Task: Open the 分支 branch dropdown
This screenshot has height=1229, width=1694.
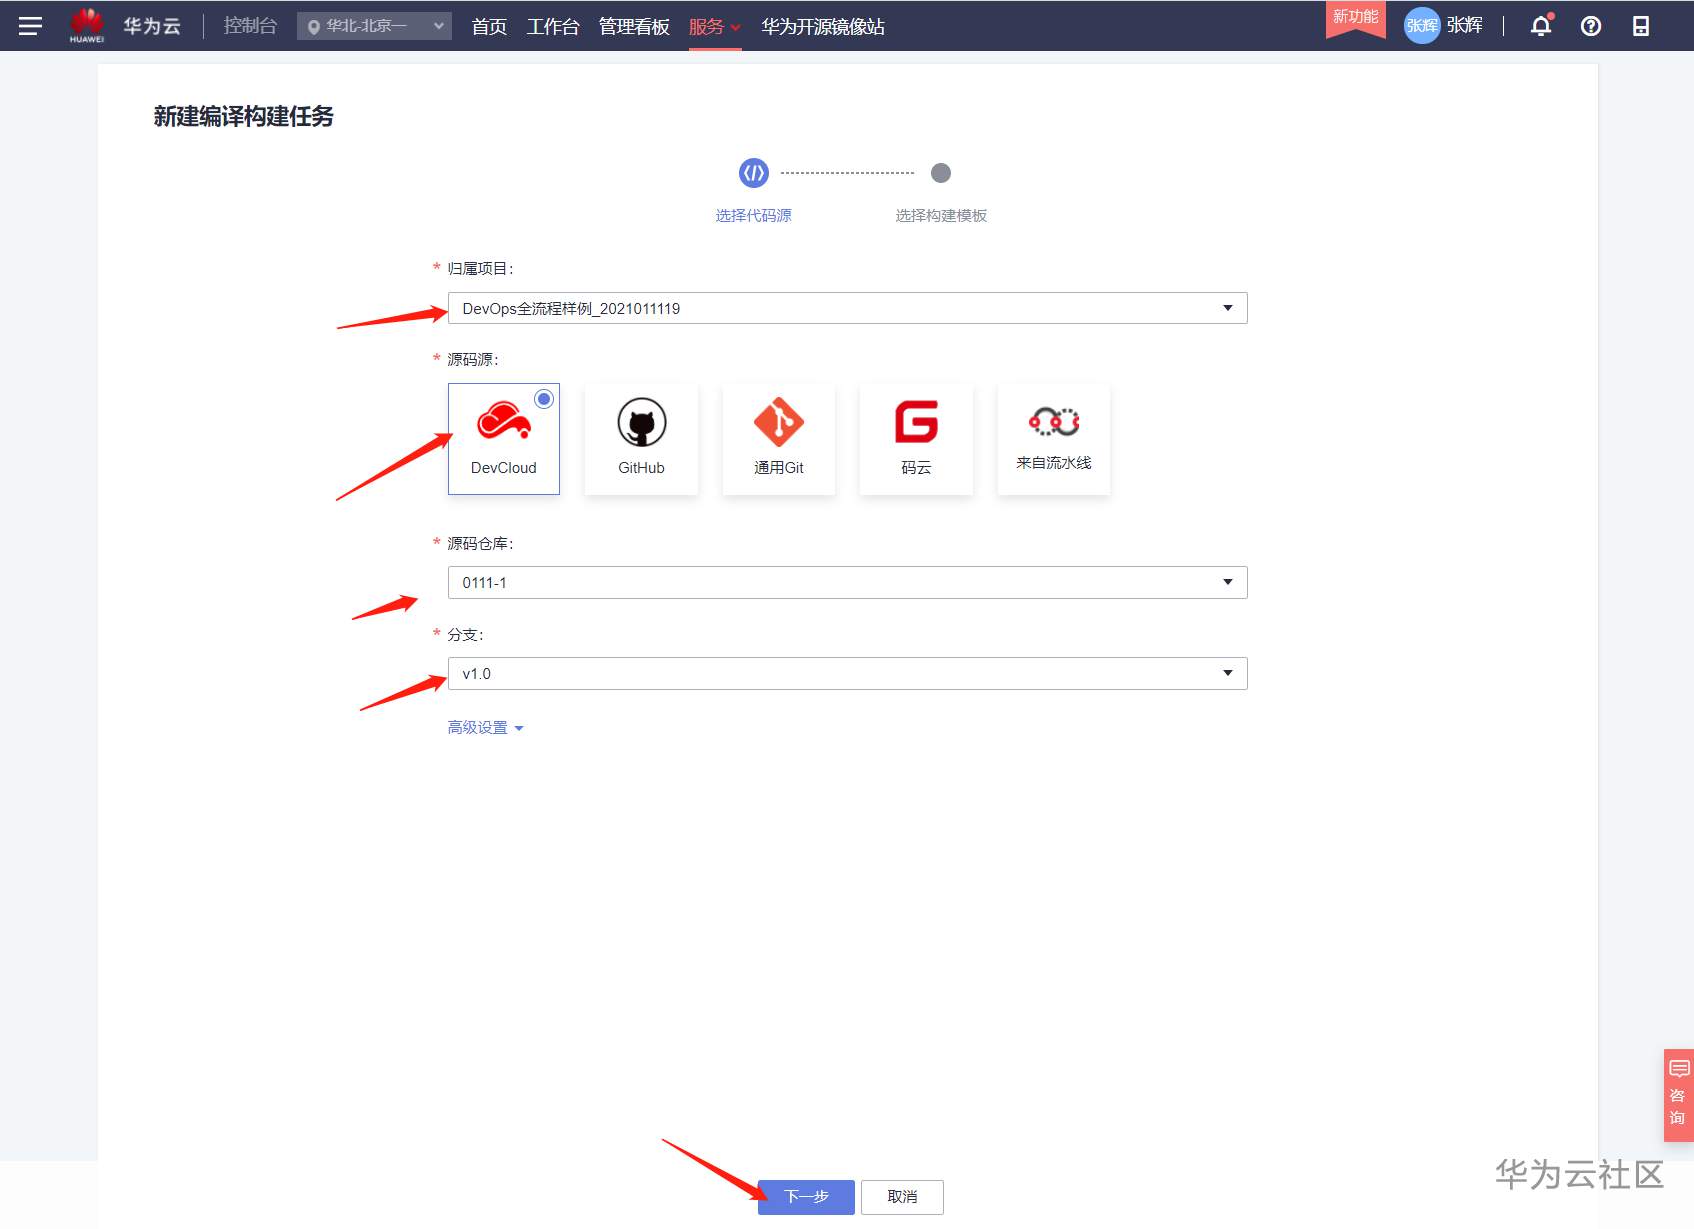Action: point(847,673)
